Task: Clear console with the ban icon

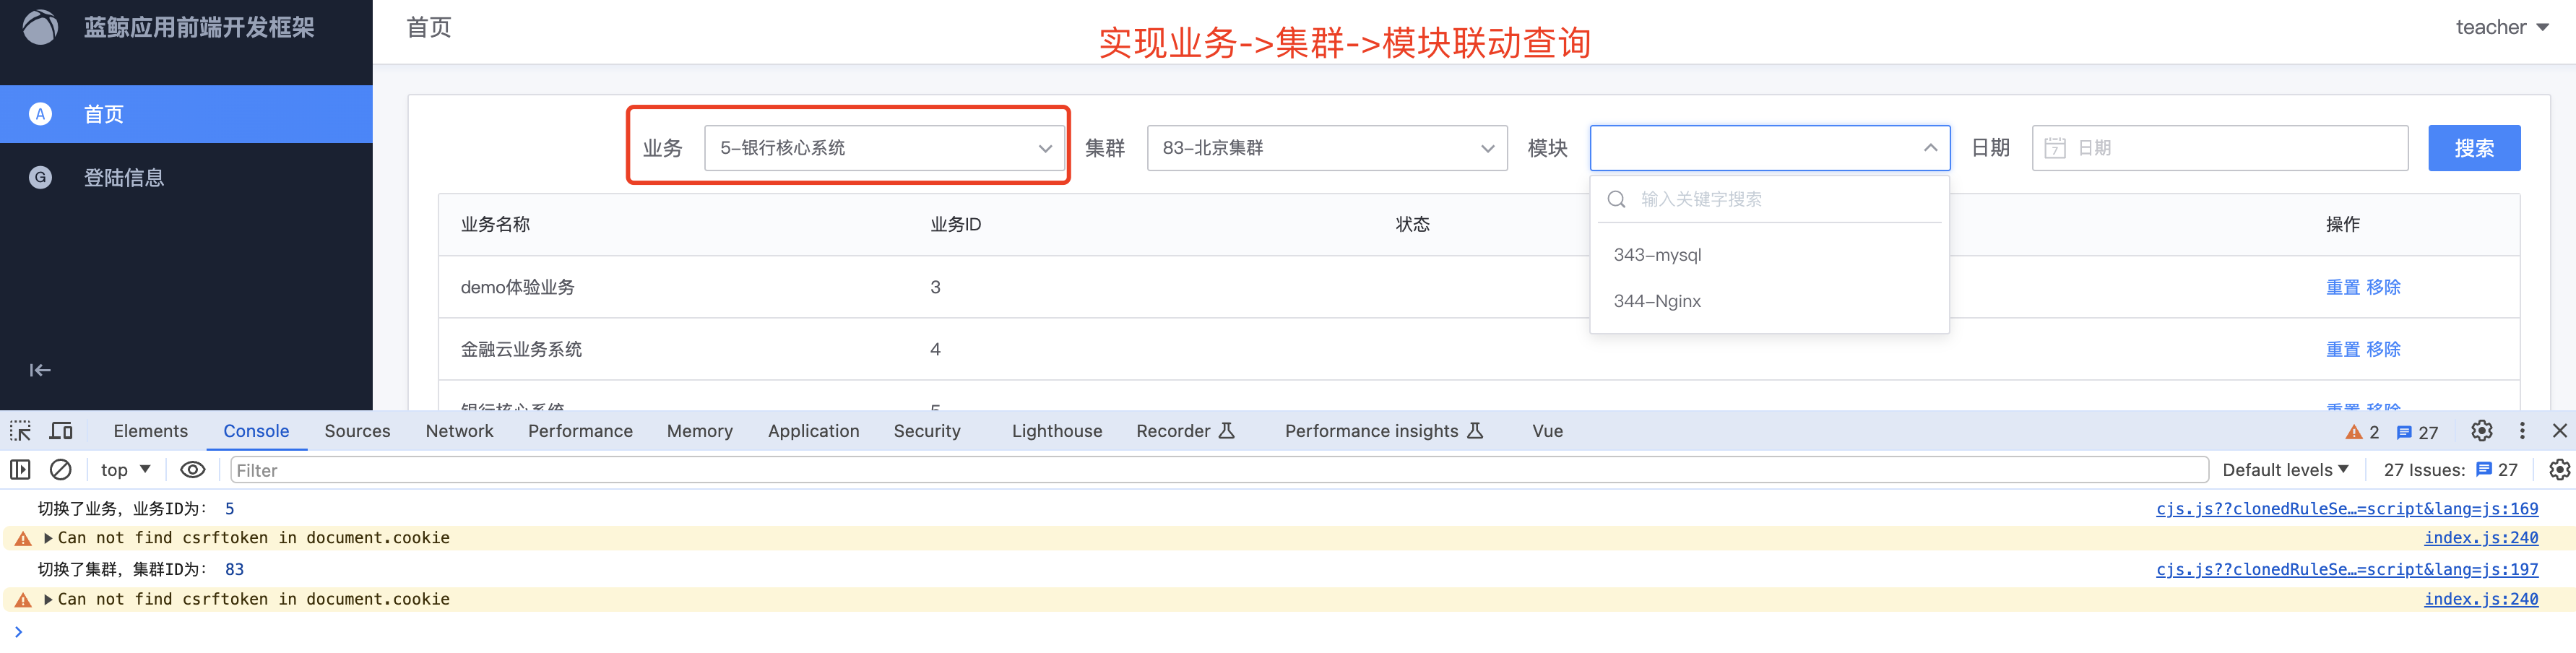Action: pyautogui.click(x=61, y=470)
